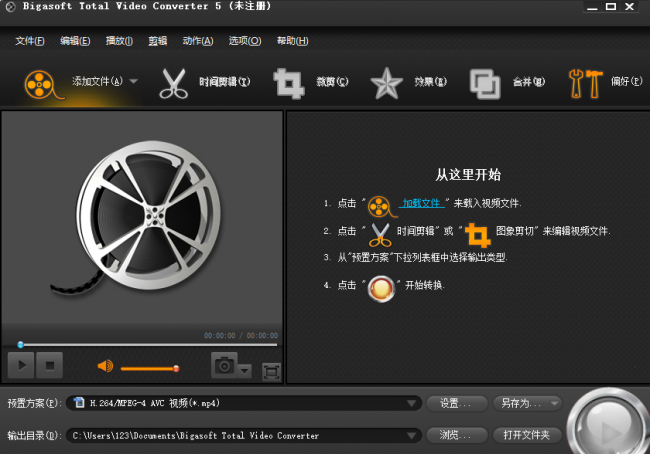Select the Trim scissors toolbar icon
The width and height of the screenshot is (650, 454).
tap(173, 84)
